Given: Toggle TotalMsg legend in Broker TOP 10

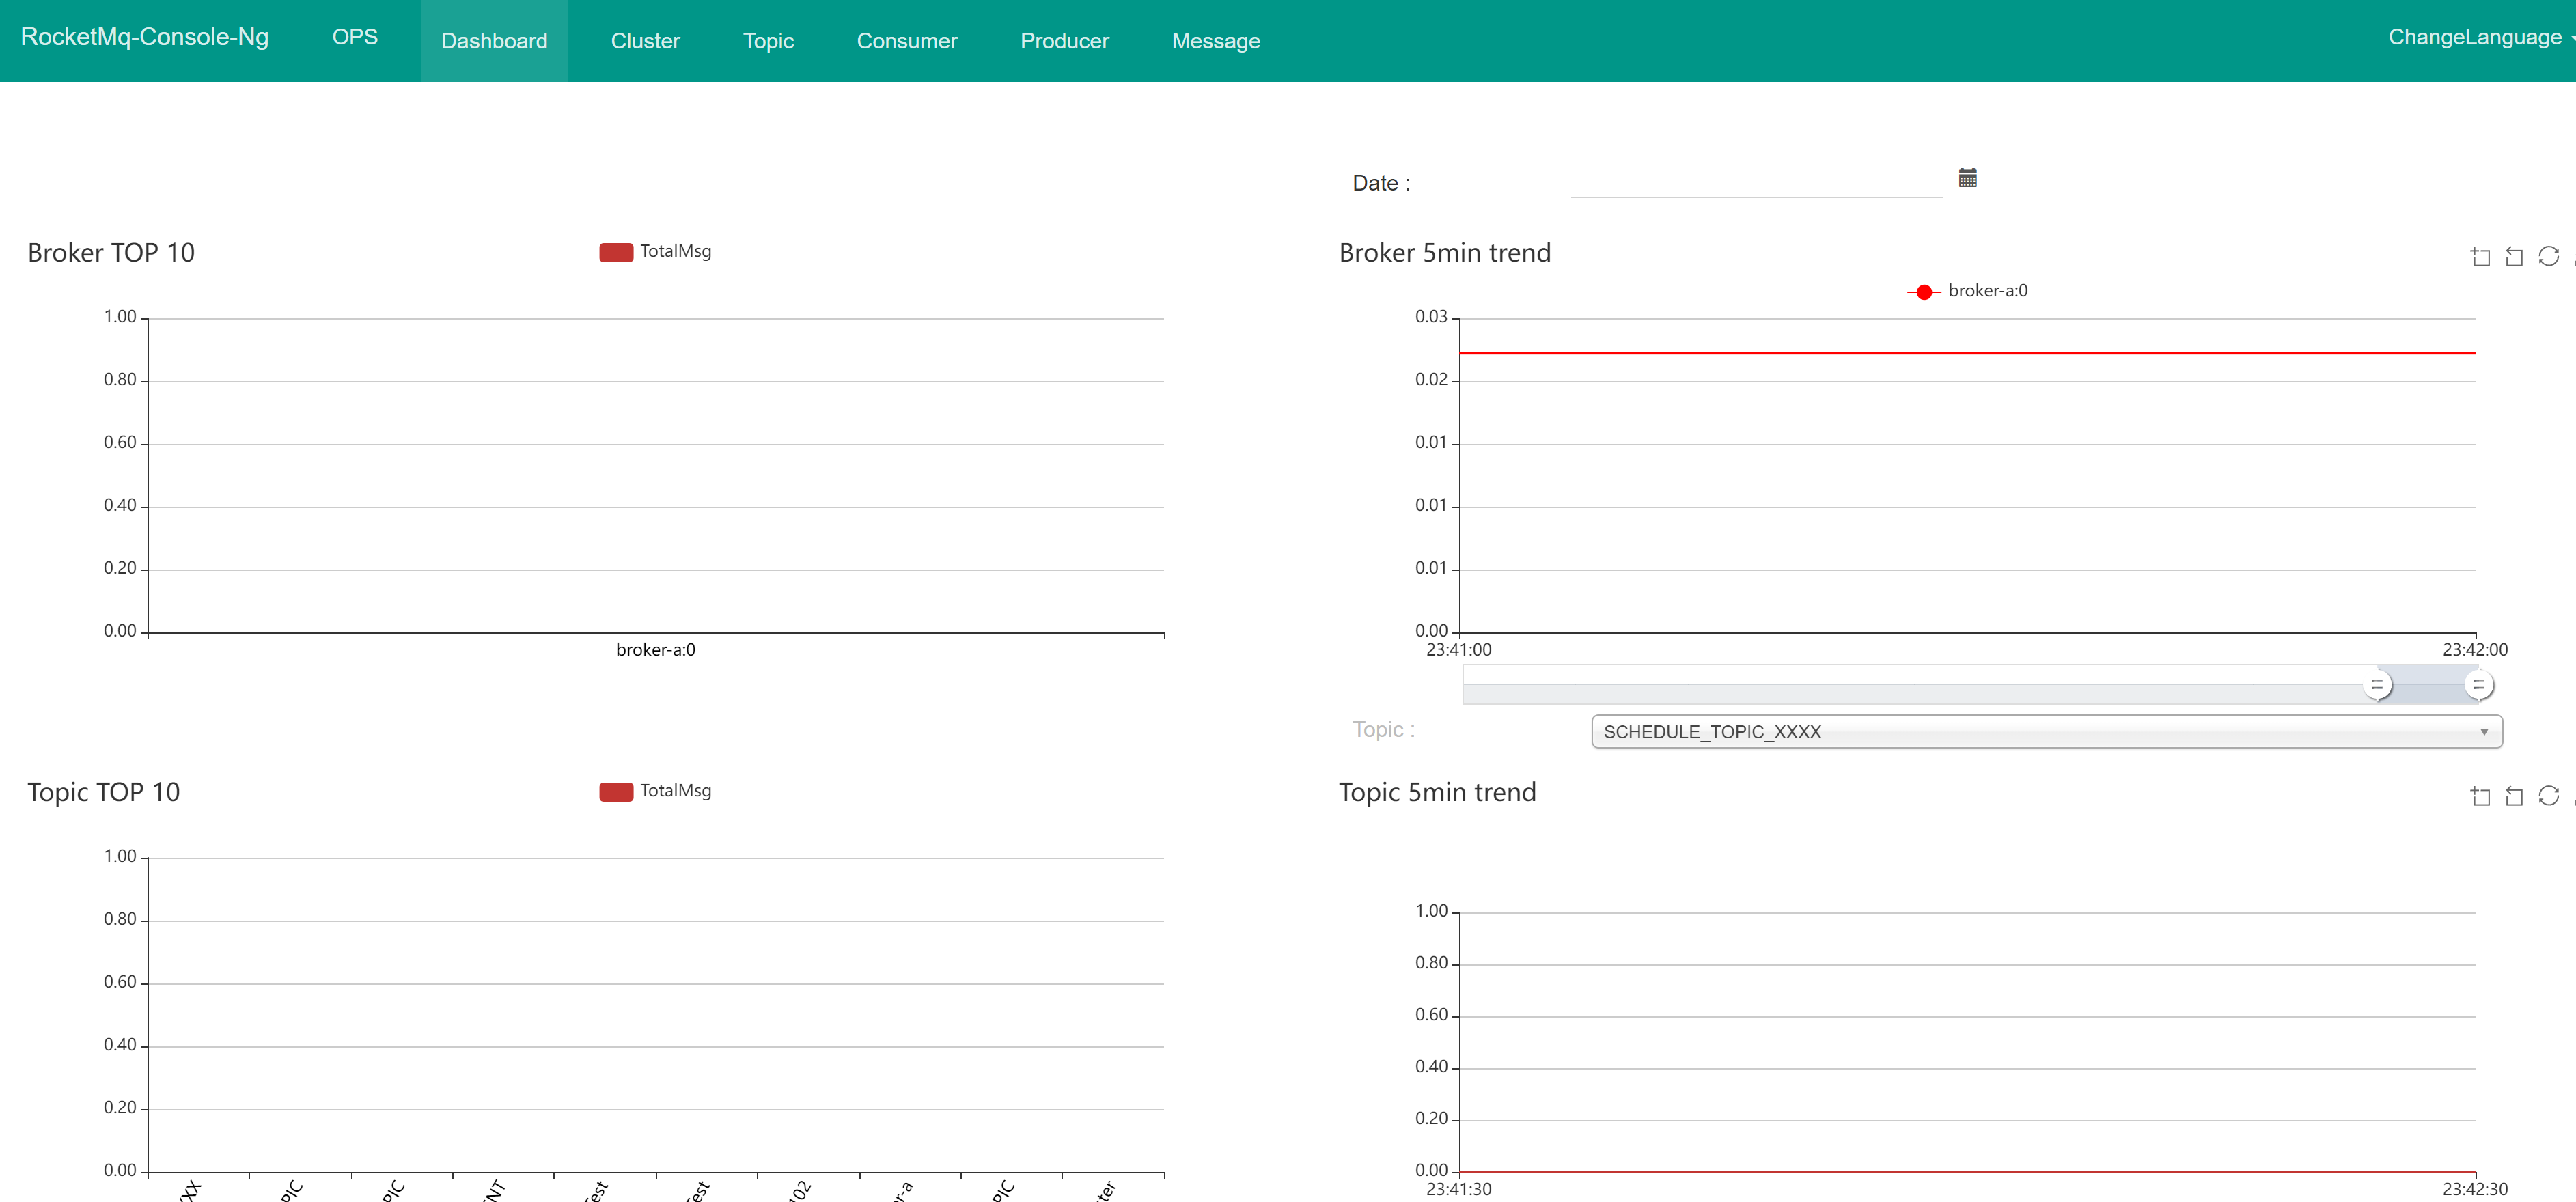Looking at the screenshot, I should [x=655, y=252].
